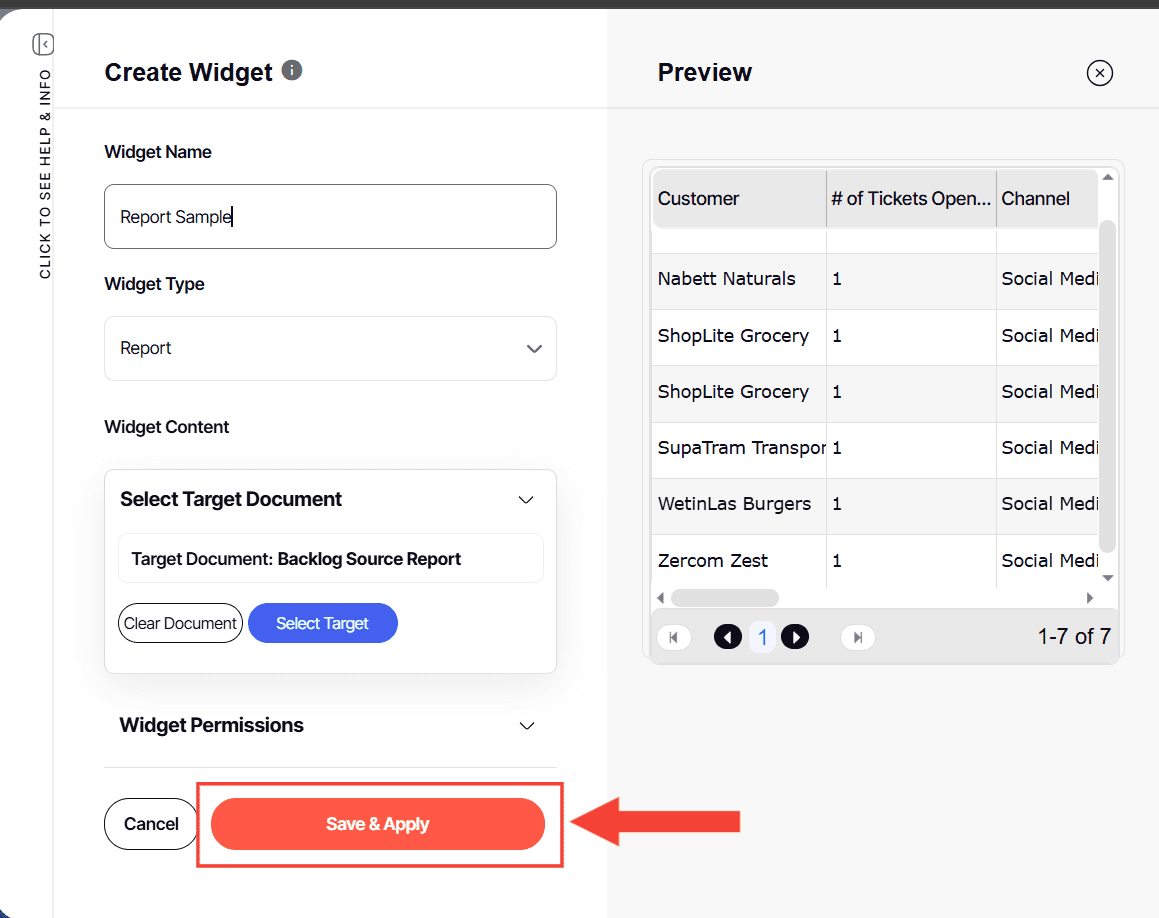
Task: Click the Clear Document button
Action: pyautogui.click(x=181, y=623)
